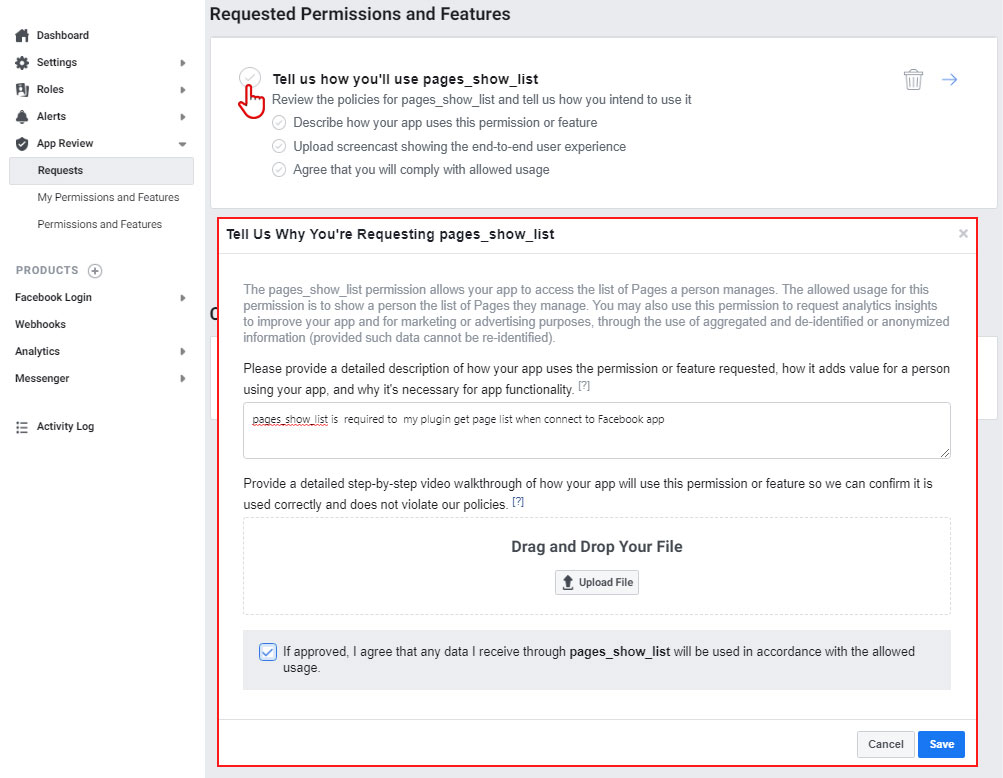Click the Upload File button

coord(597,582)
